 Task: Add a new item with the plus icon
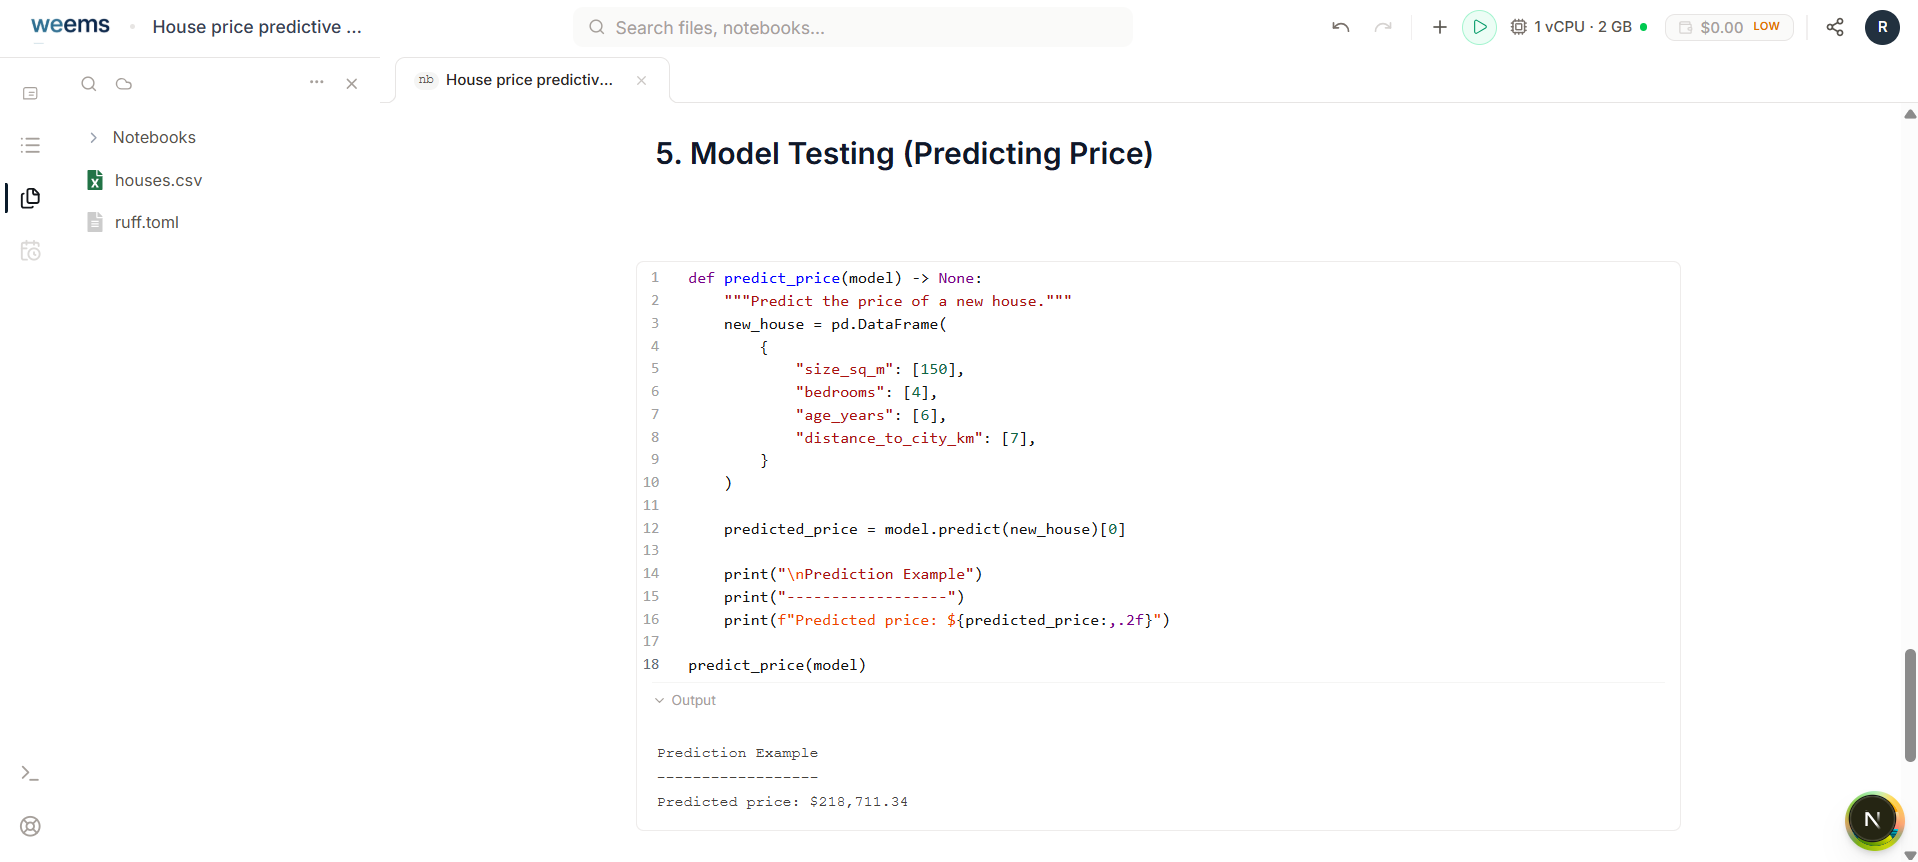[x=1439, y=27]
